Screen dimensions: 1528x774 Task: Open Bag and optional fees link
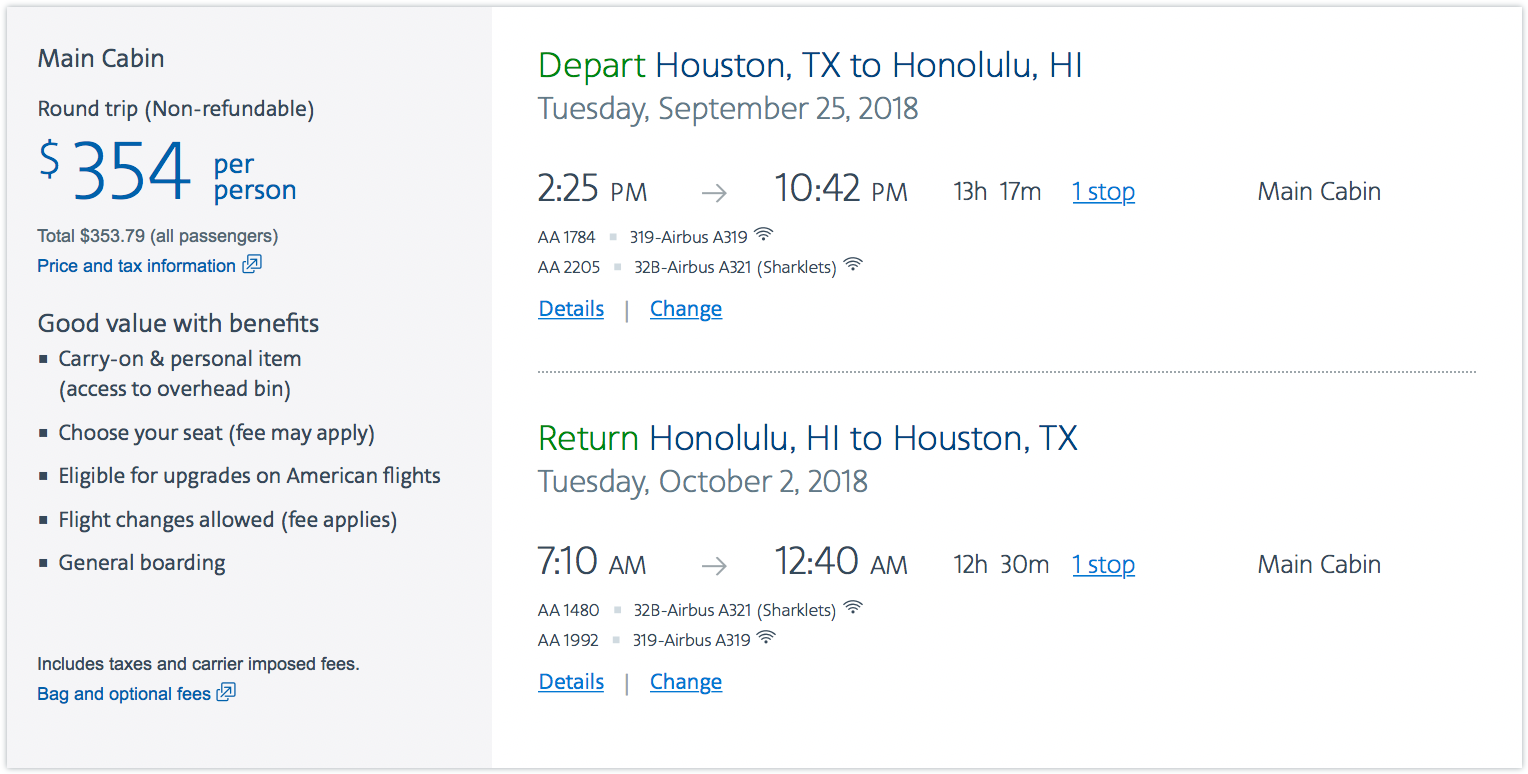tap(124, 693)
